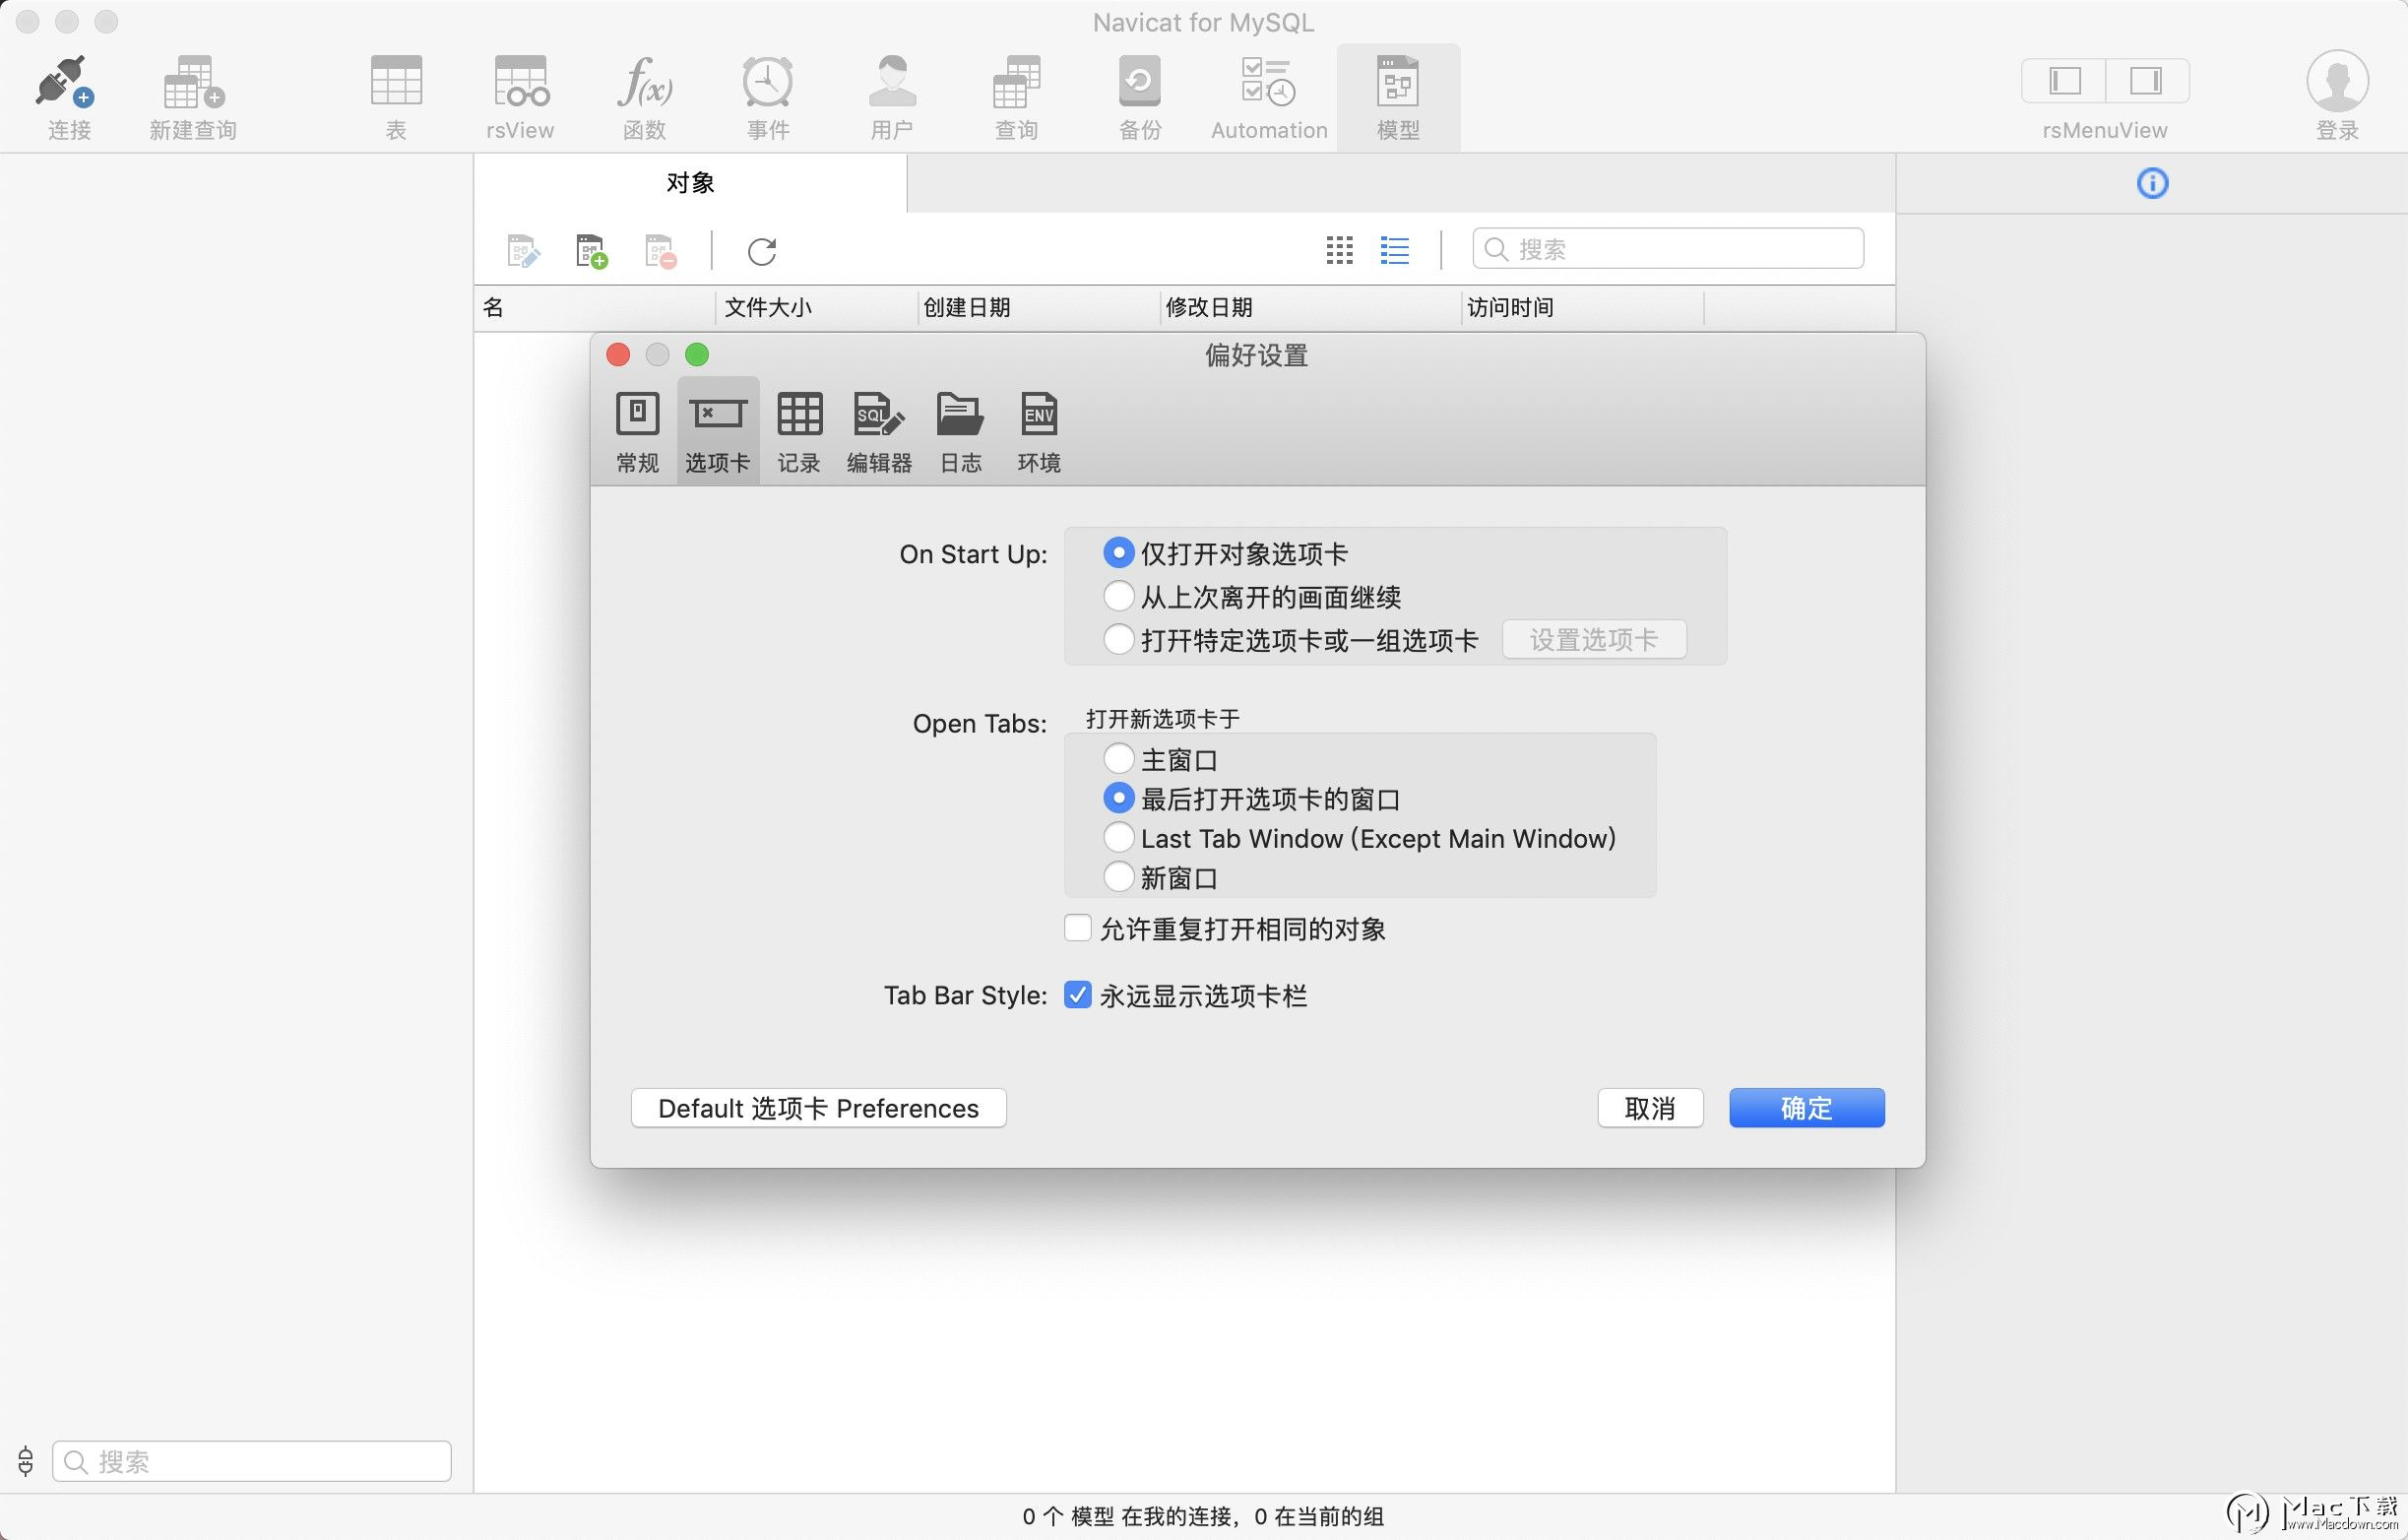This screenshot has height=1540, width=2408.
Task: Select the 函数 f(x) function icon
Action: 644,81
